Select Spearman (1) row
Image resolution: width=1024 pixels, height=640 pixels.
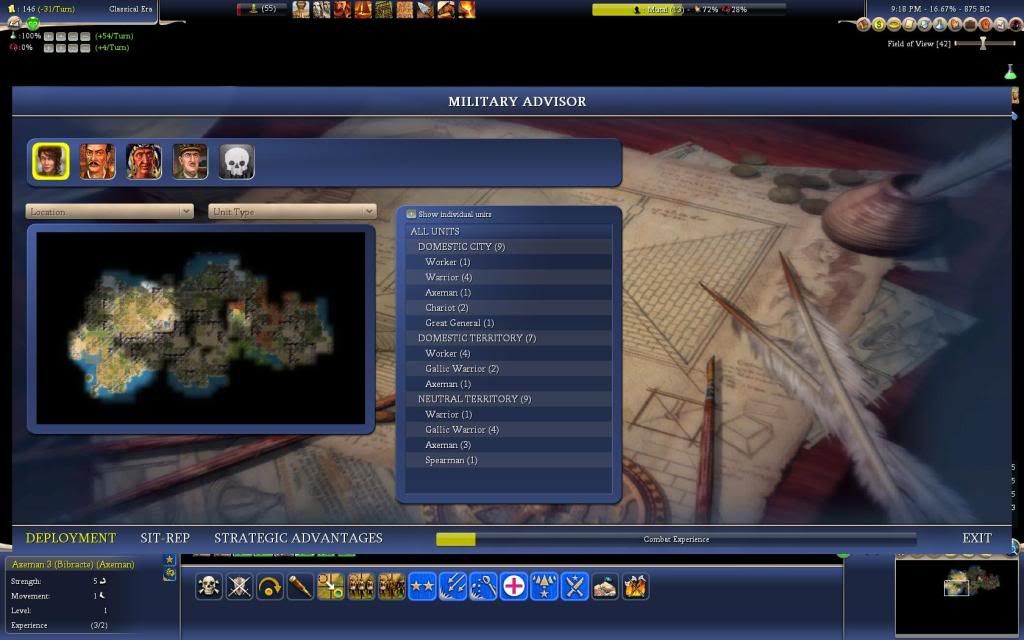[509, 460]
